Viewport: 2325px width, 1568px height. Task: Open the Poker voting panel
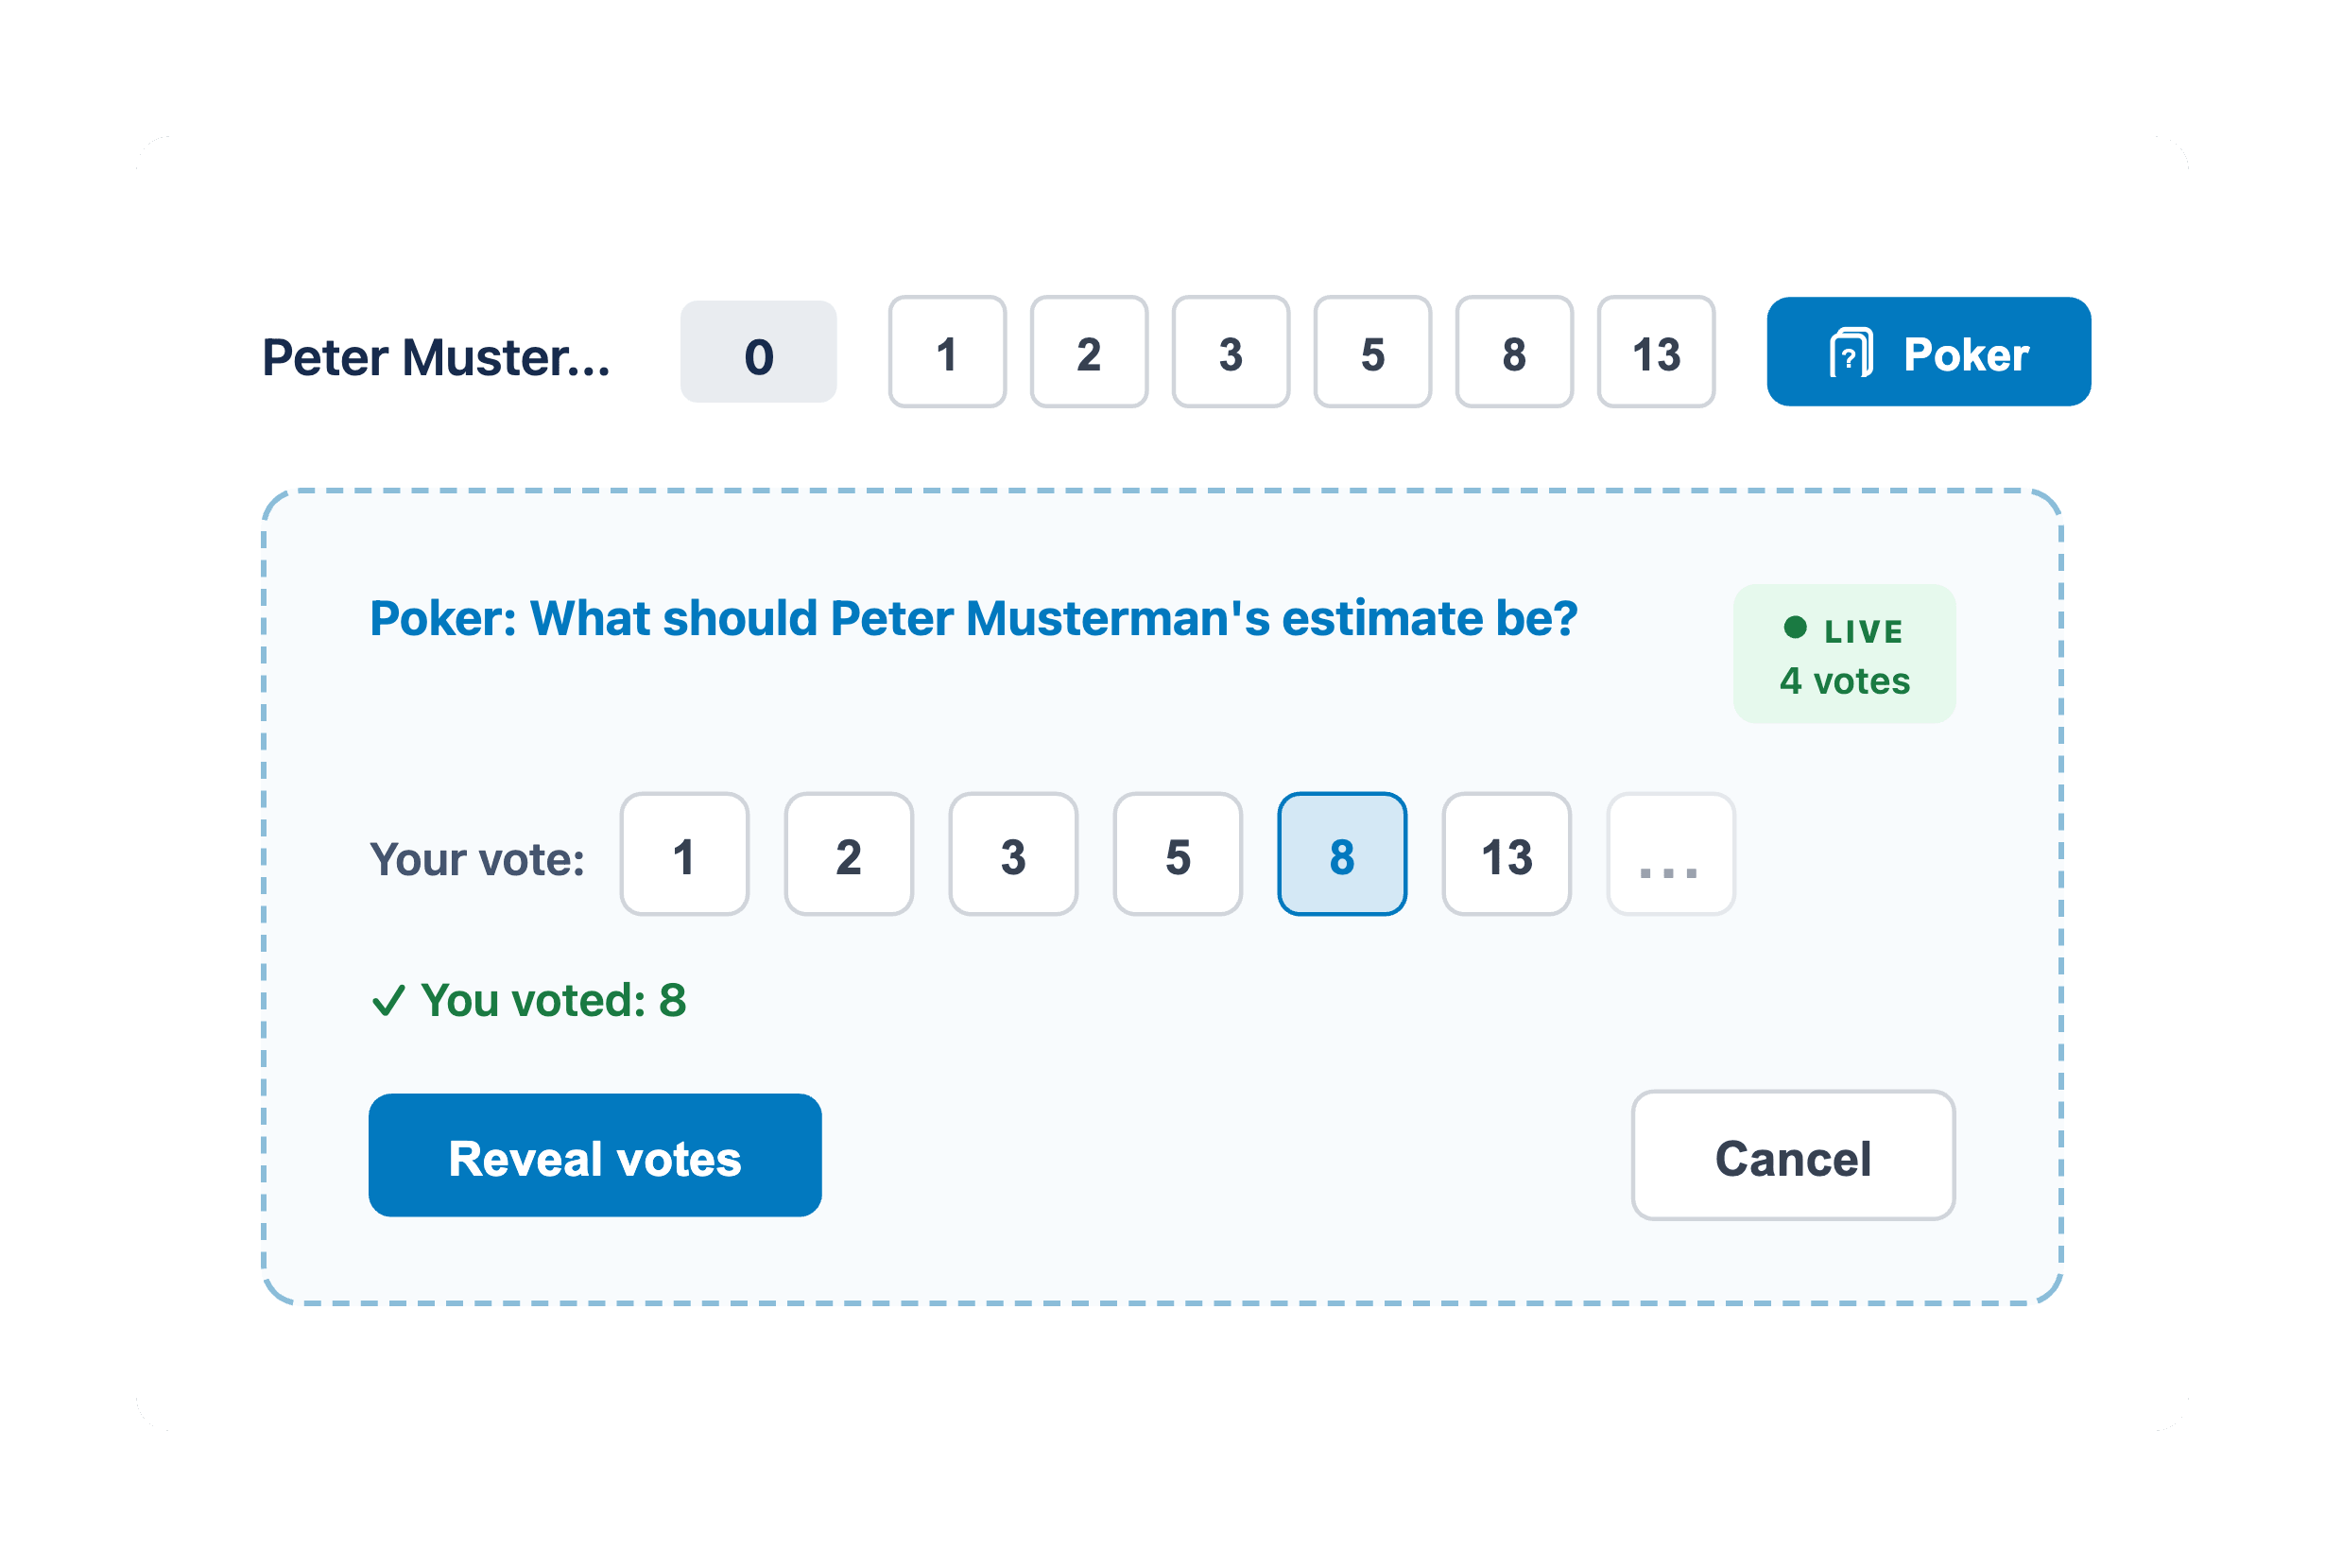pos(1927,352)
